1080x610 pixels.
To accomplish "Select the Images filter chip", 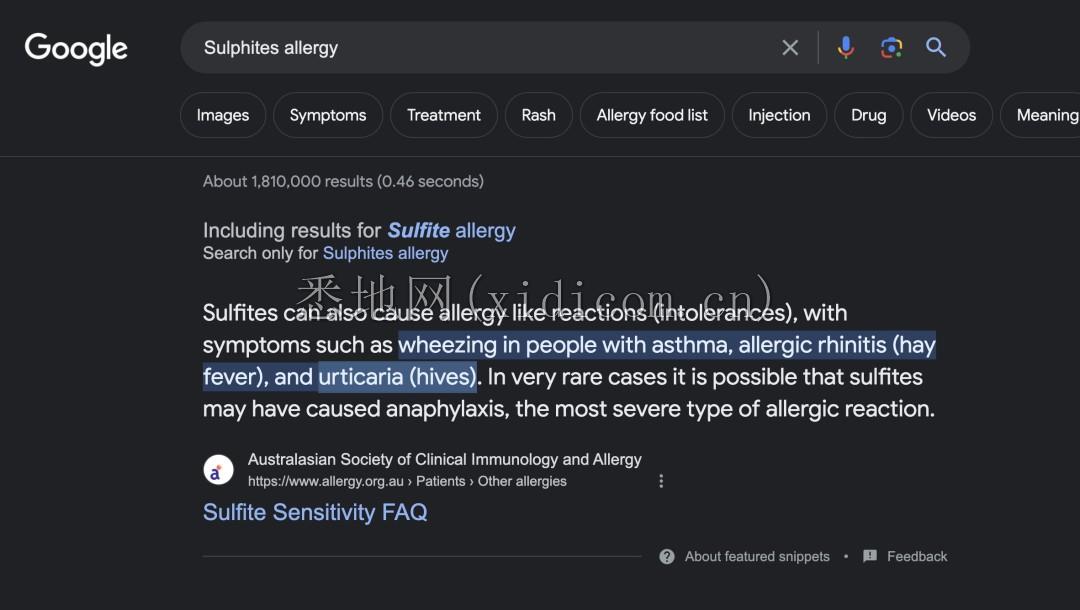I will (x=222, y=115).
